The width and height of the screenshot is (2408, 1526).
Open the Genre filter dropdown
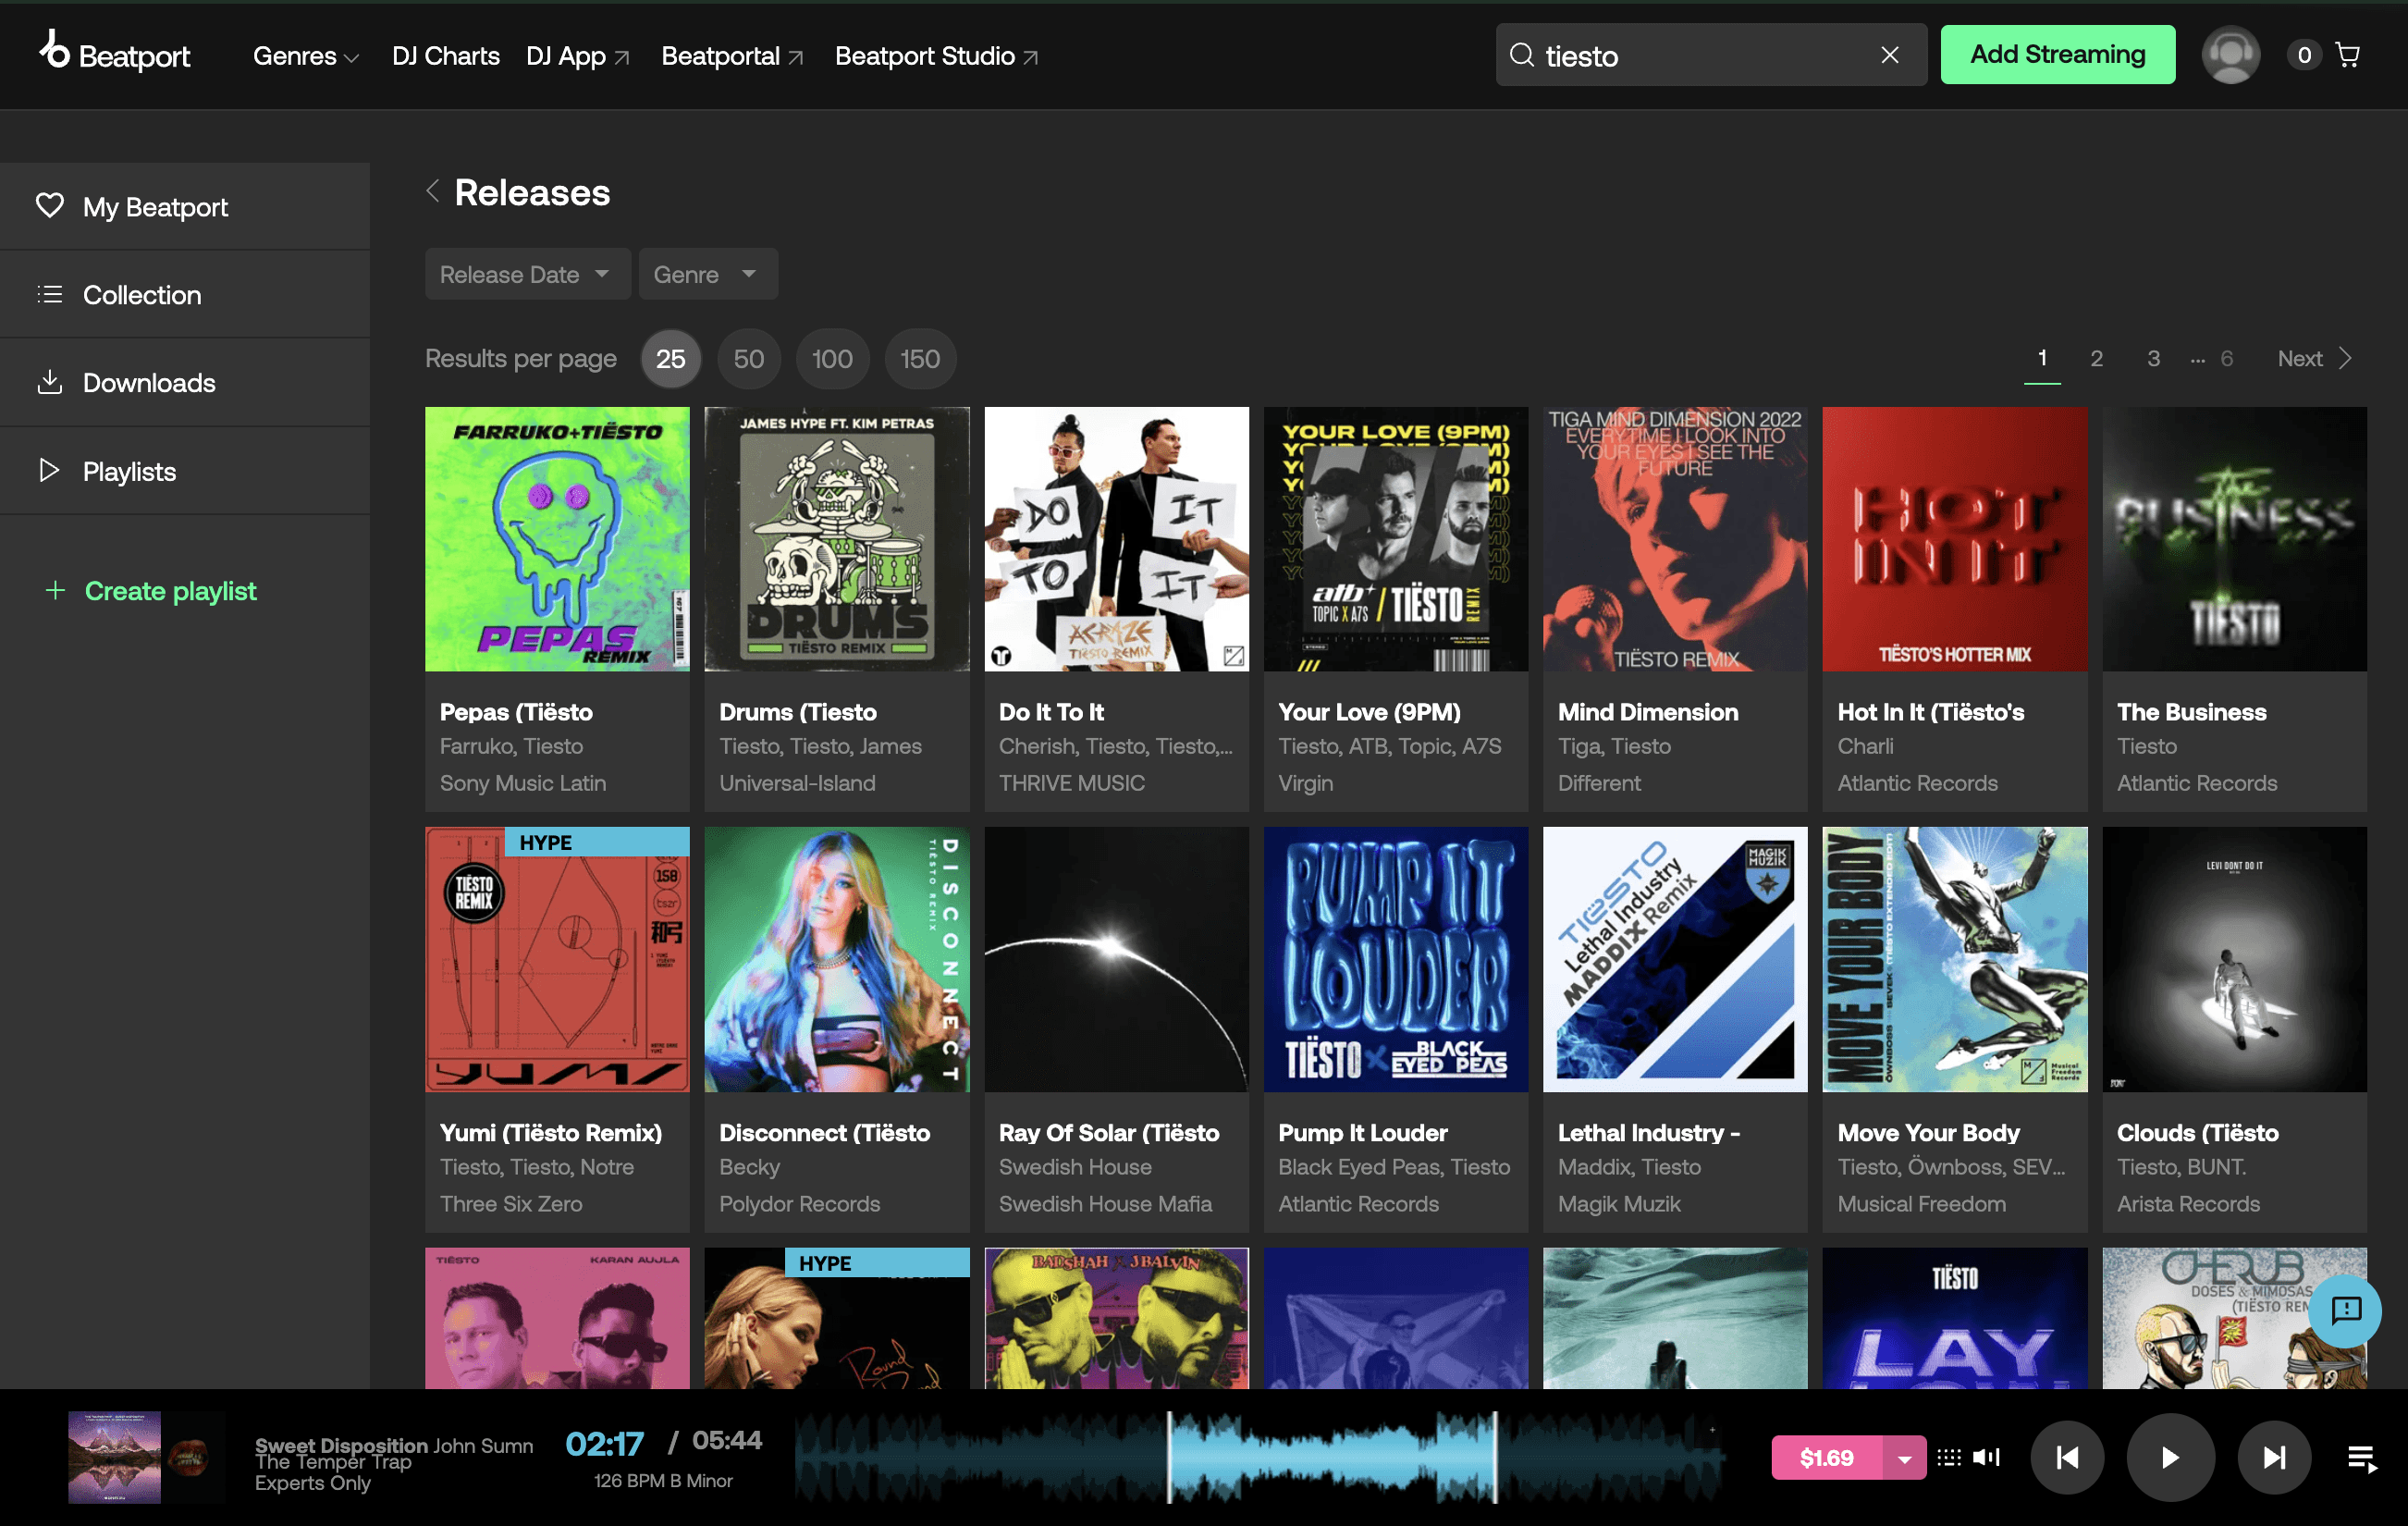708,274
